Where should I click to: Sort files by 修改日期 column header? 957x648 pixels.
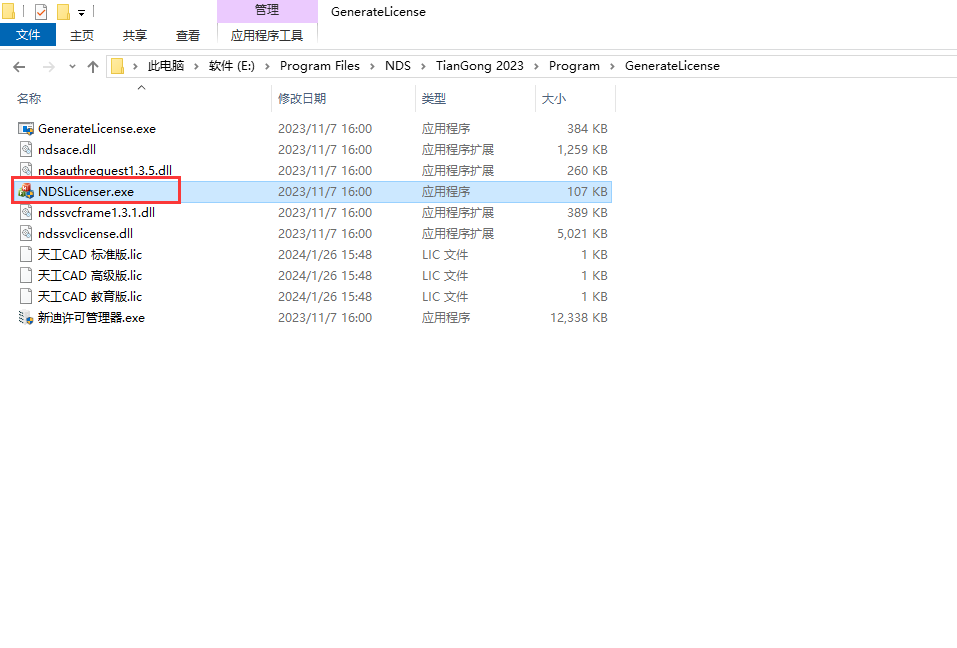click(302, 99)
